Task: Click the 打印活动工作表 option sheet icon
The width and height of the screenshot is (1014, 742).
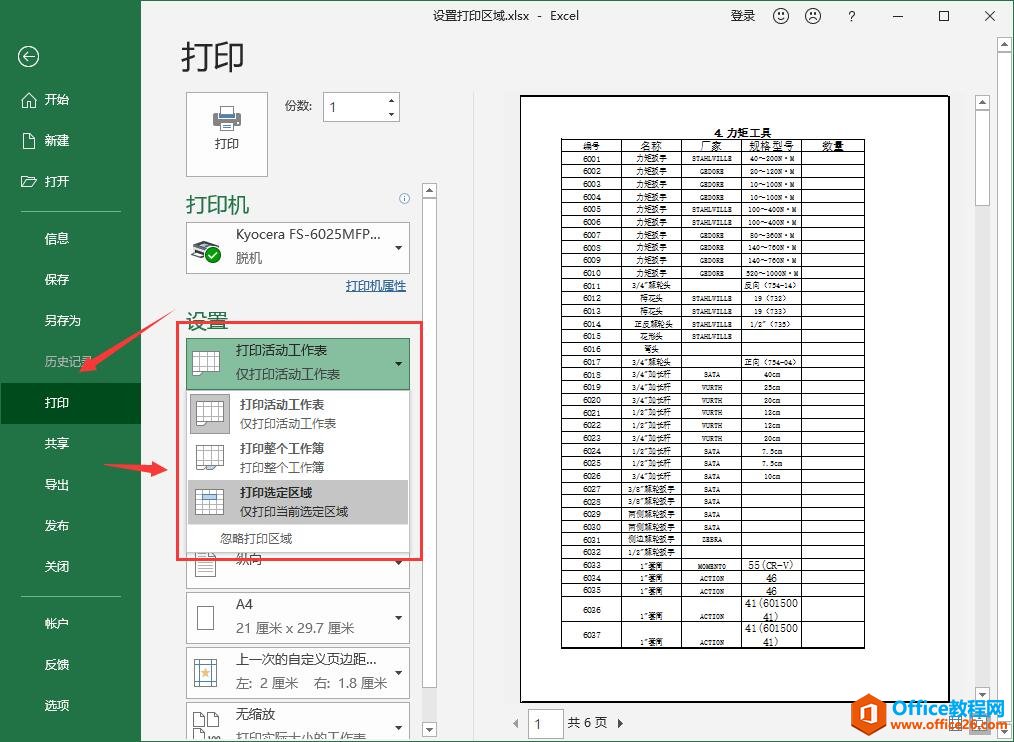Action: coord(210,413)
